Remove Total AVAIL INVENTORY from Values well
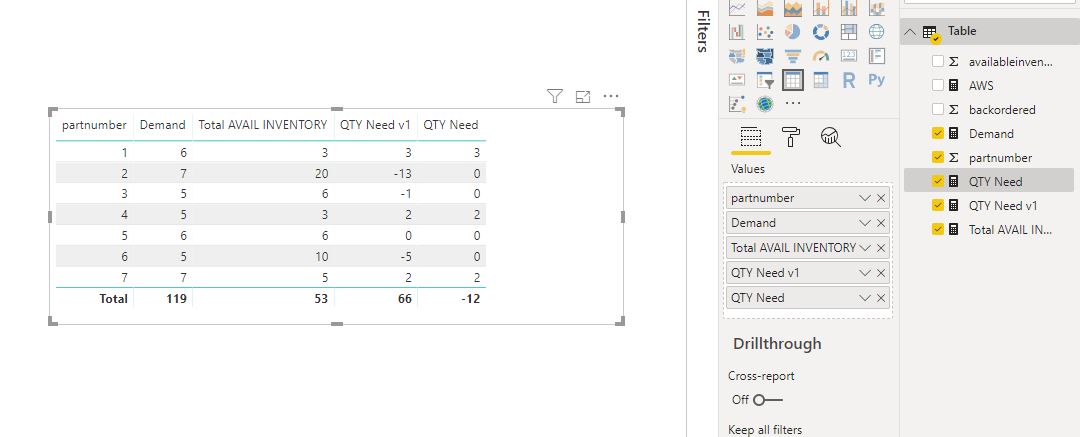This screenshot has height=437, width=1080. [x=881, y=248]
